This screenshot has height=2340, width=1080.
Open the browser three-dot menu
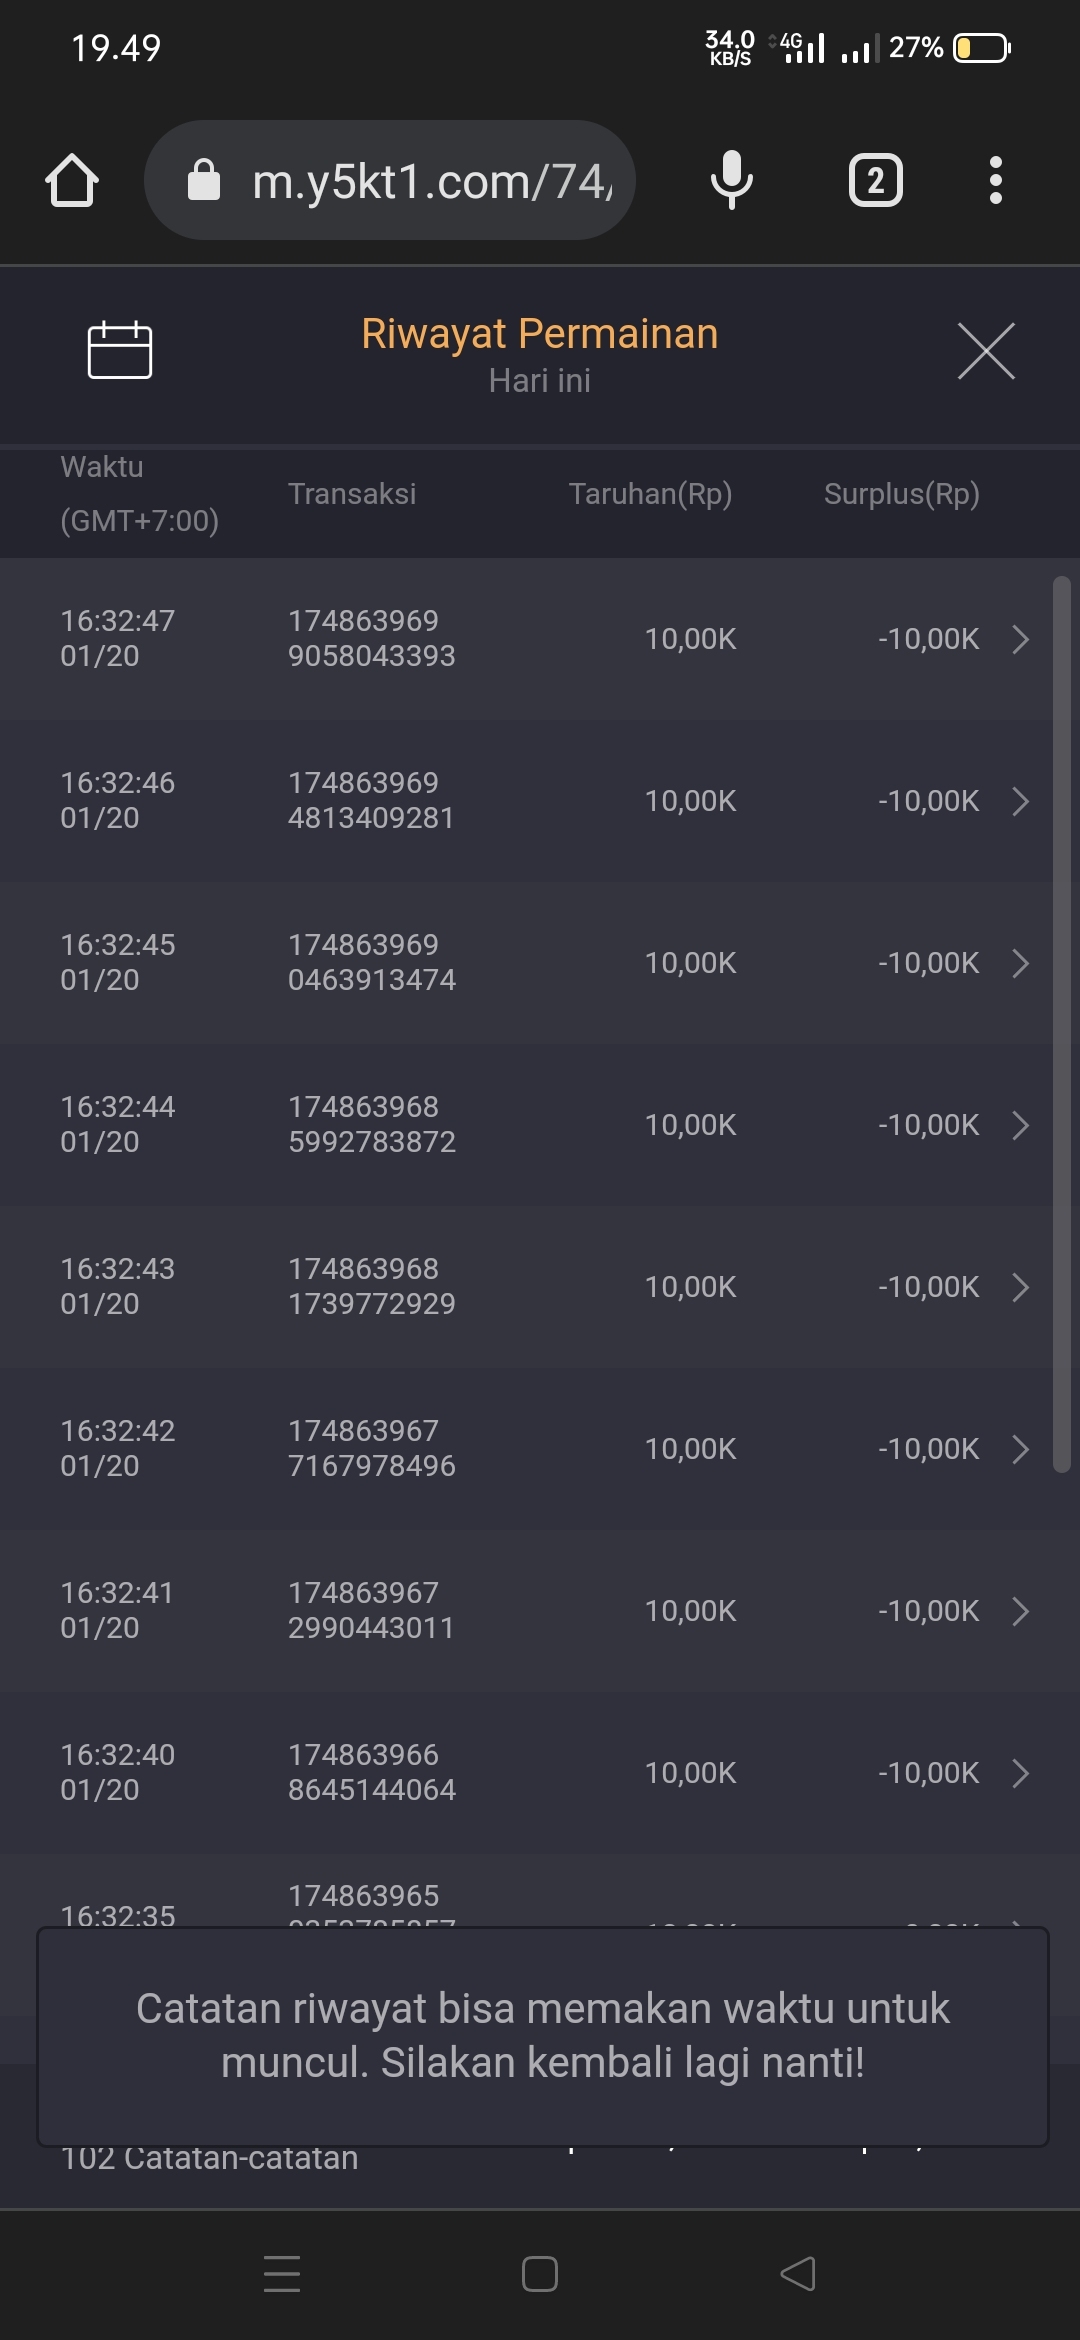click(x=995, y=181)
